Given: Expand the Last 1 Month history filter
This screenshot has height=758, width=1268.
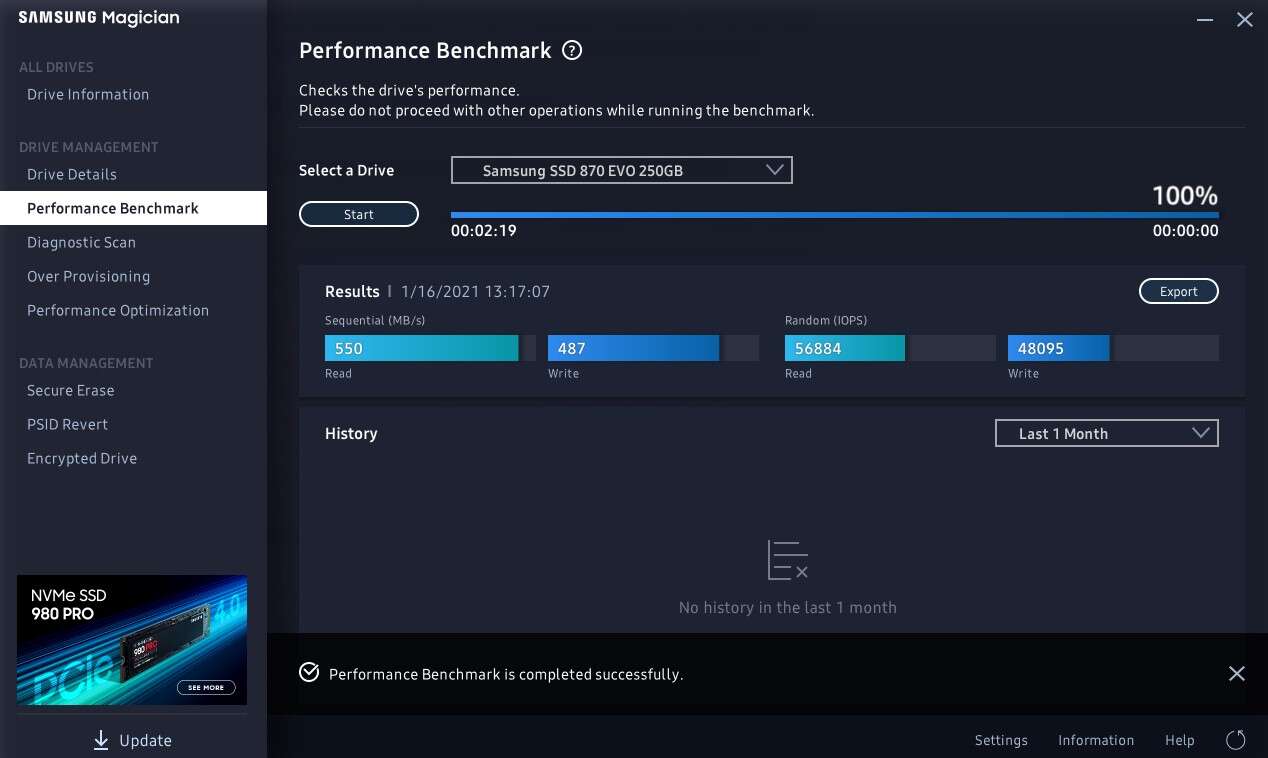Looking at the screenshot, I should pyautogui.click(x=1106, y=434).
